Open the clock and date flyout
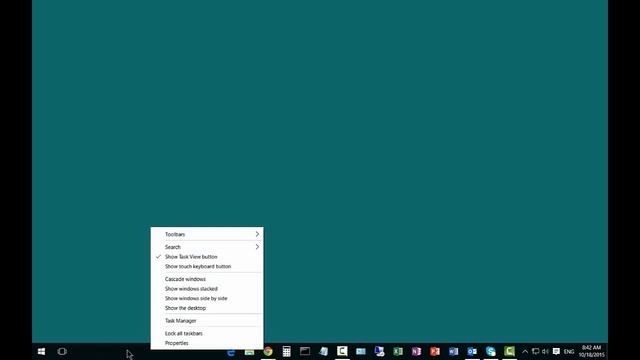 591,351
